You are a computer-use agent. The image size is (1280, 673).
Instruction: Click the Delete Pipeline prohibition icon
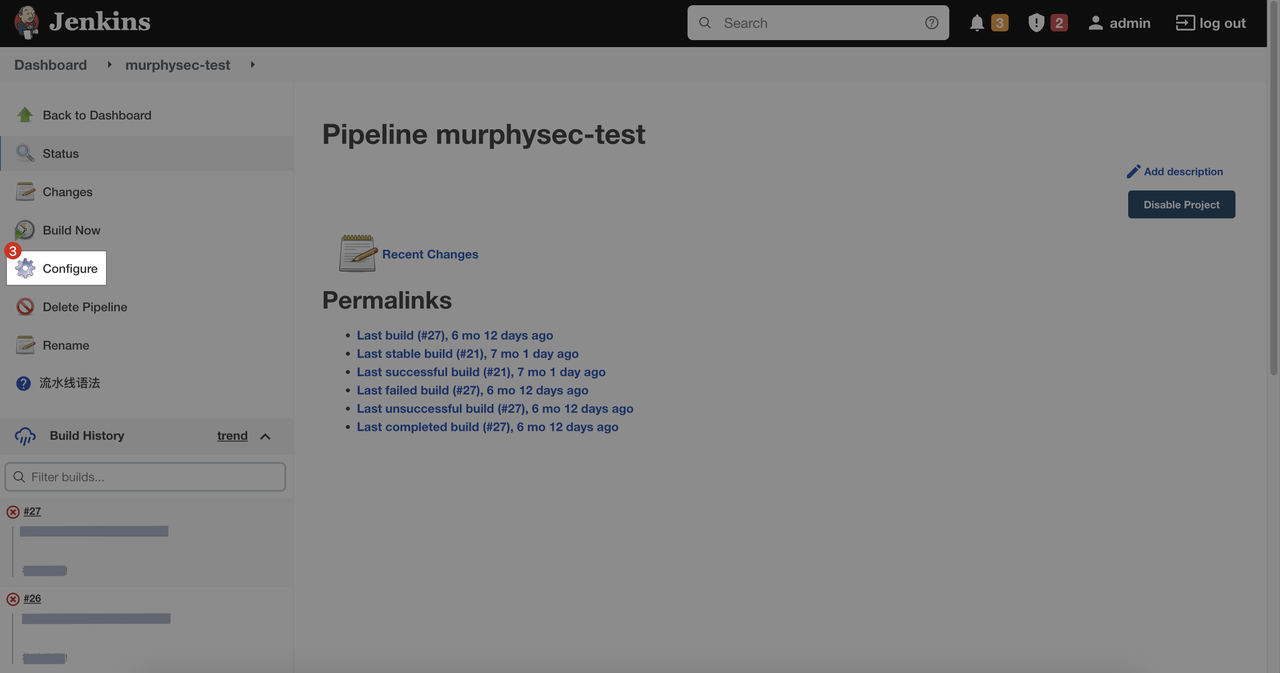[x=25, y=307]
